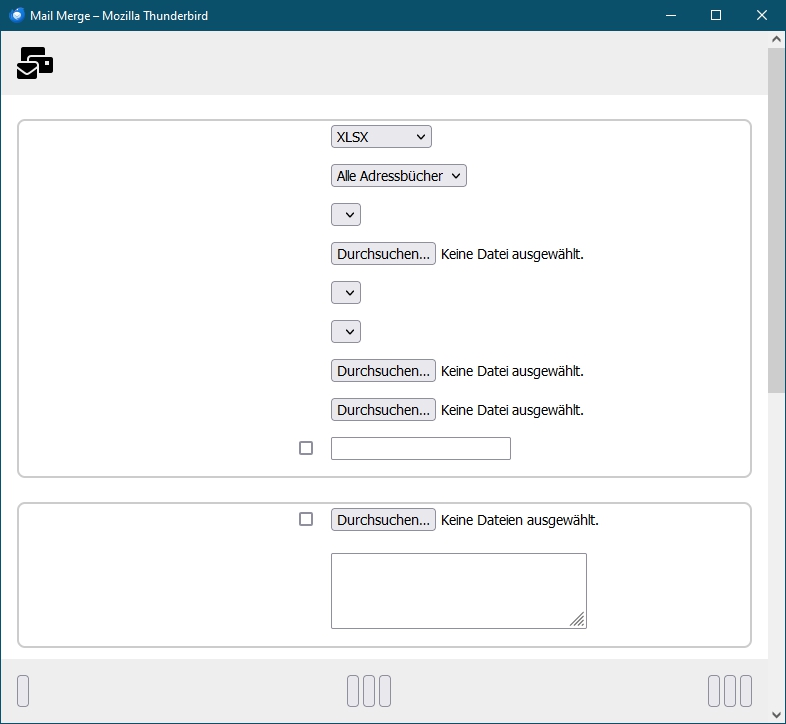786x724 pixels.
Task: Grab the text area's resize handle
Action: click(x=577, y=620)
